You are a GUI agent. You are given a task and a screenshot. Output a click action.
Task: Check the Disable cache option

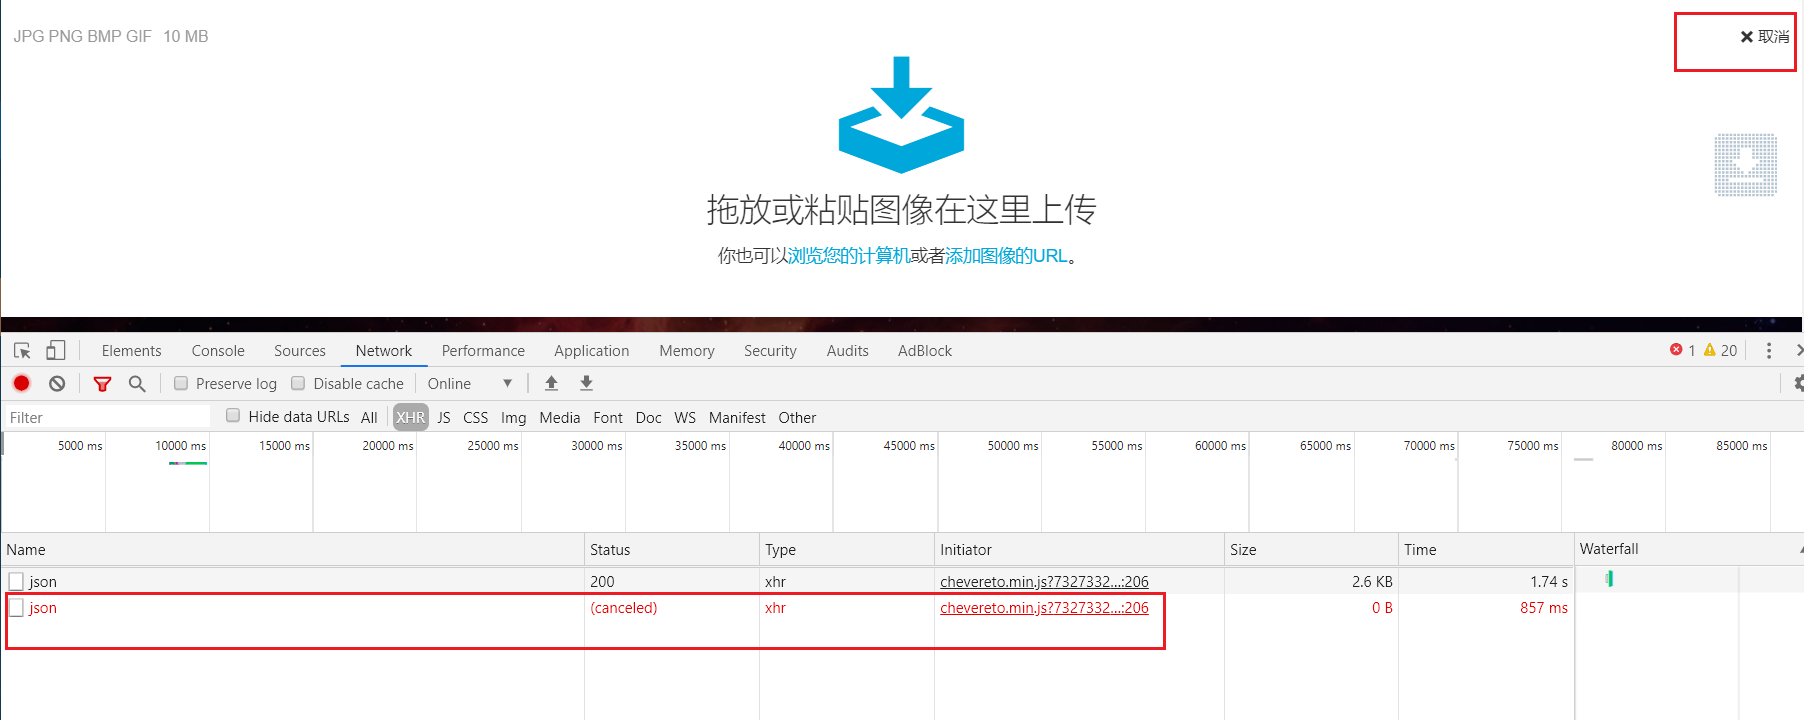[298, 384]
